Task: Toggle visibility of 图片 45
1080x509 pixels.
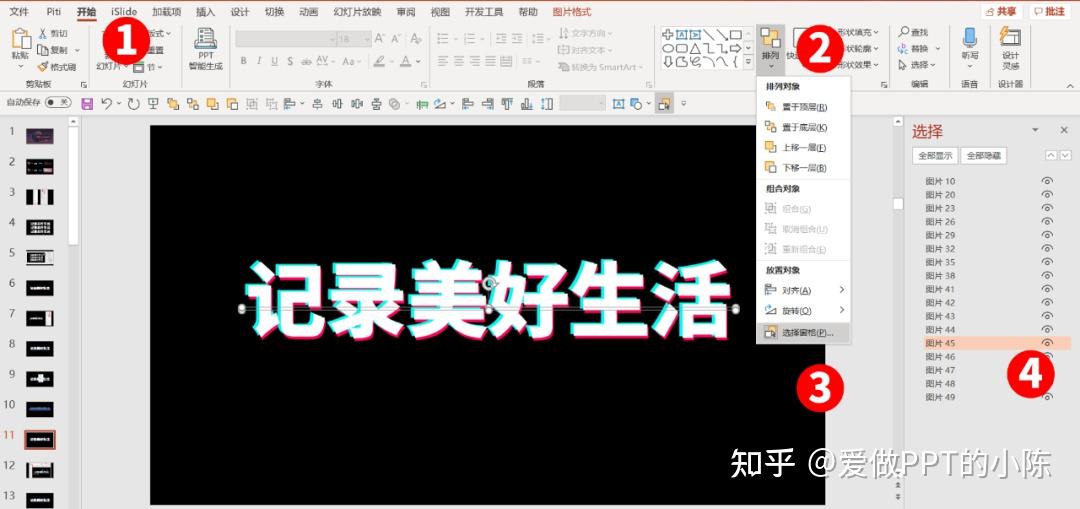Action: [1047, 342]
